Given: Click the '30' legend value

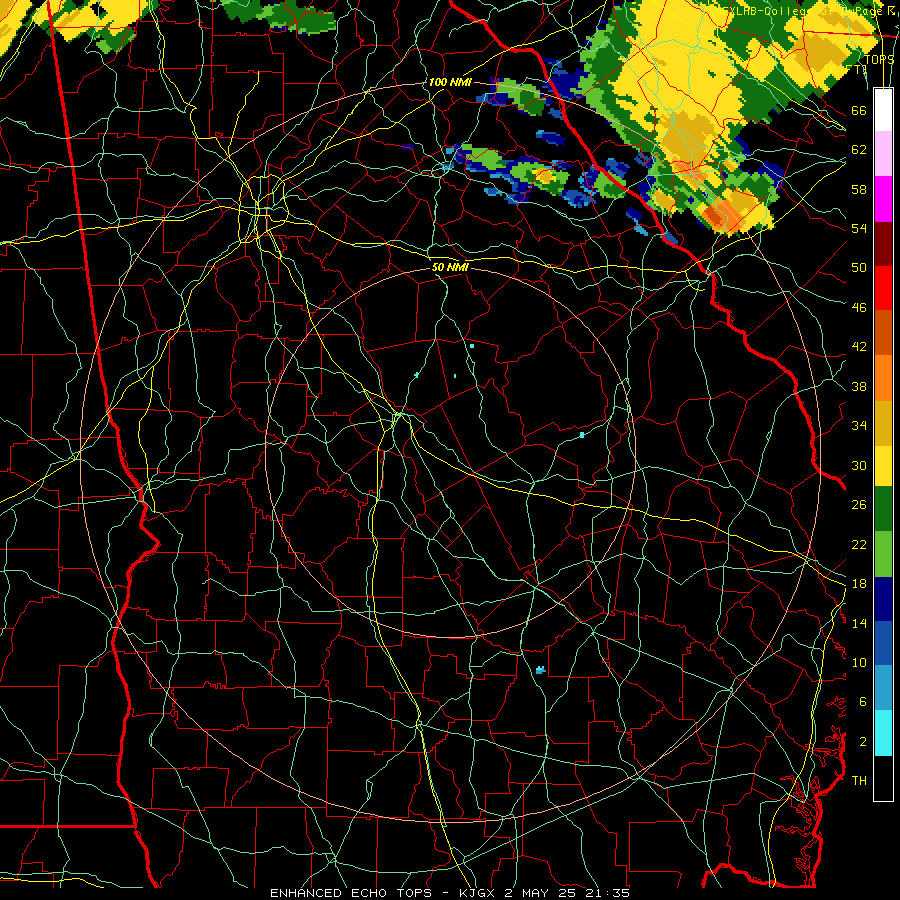Looking at the screenshot, I should [x=859, y=465].
